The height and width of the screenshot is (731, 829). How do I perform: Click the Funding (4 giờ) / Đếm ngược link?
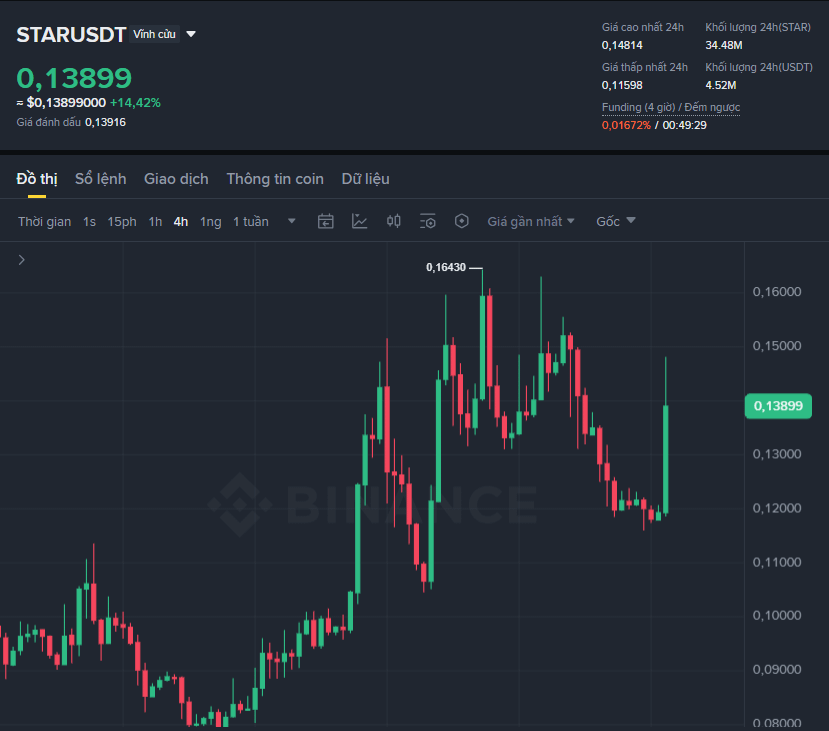pos(670,107)
